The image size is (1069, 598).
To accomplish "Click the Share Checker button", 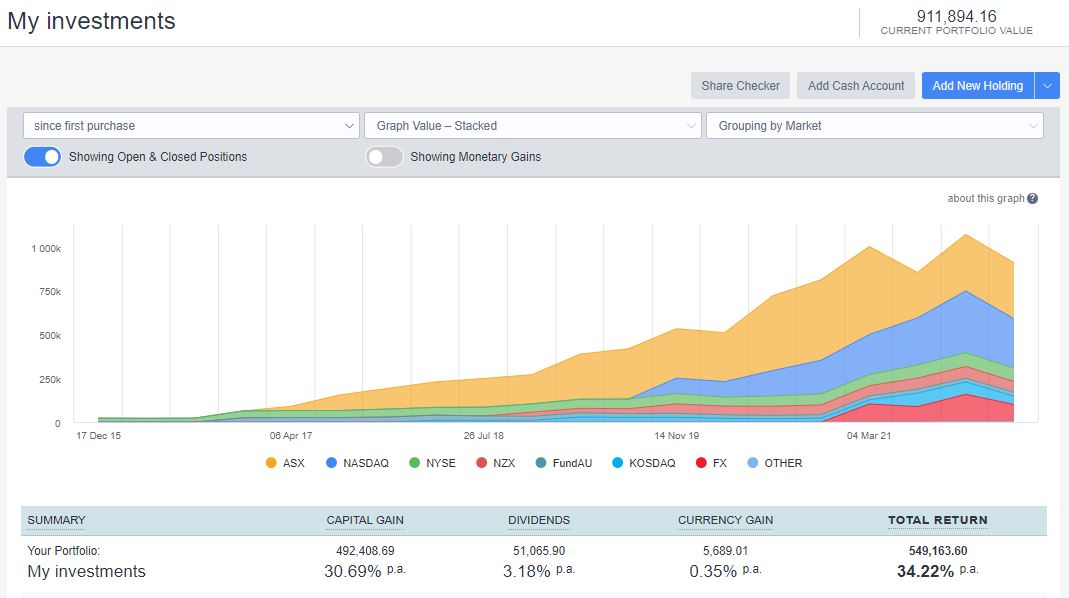I will 740,85.
